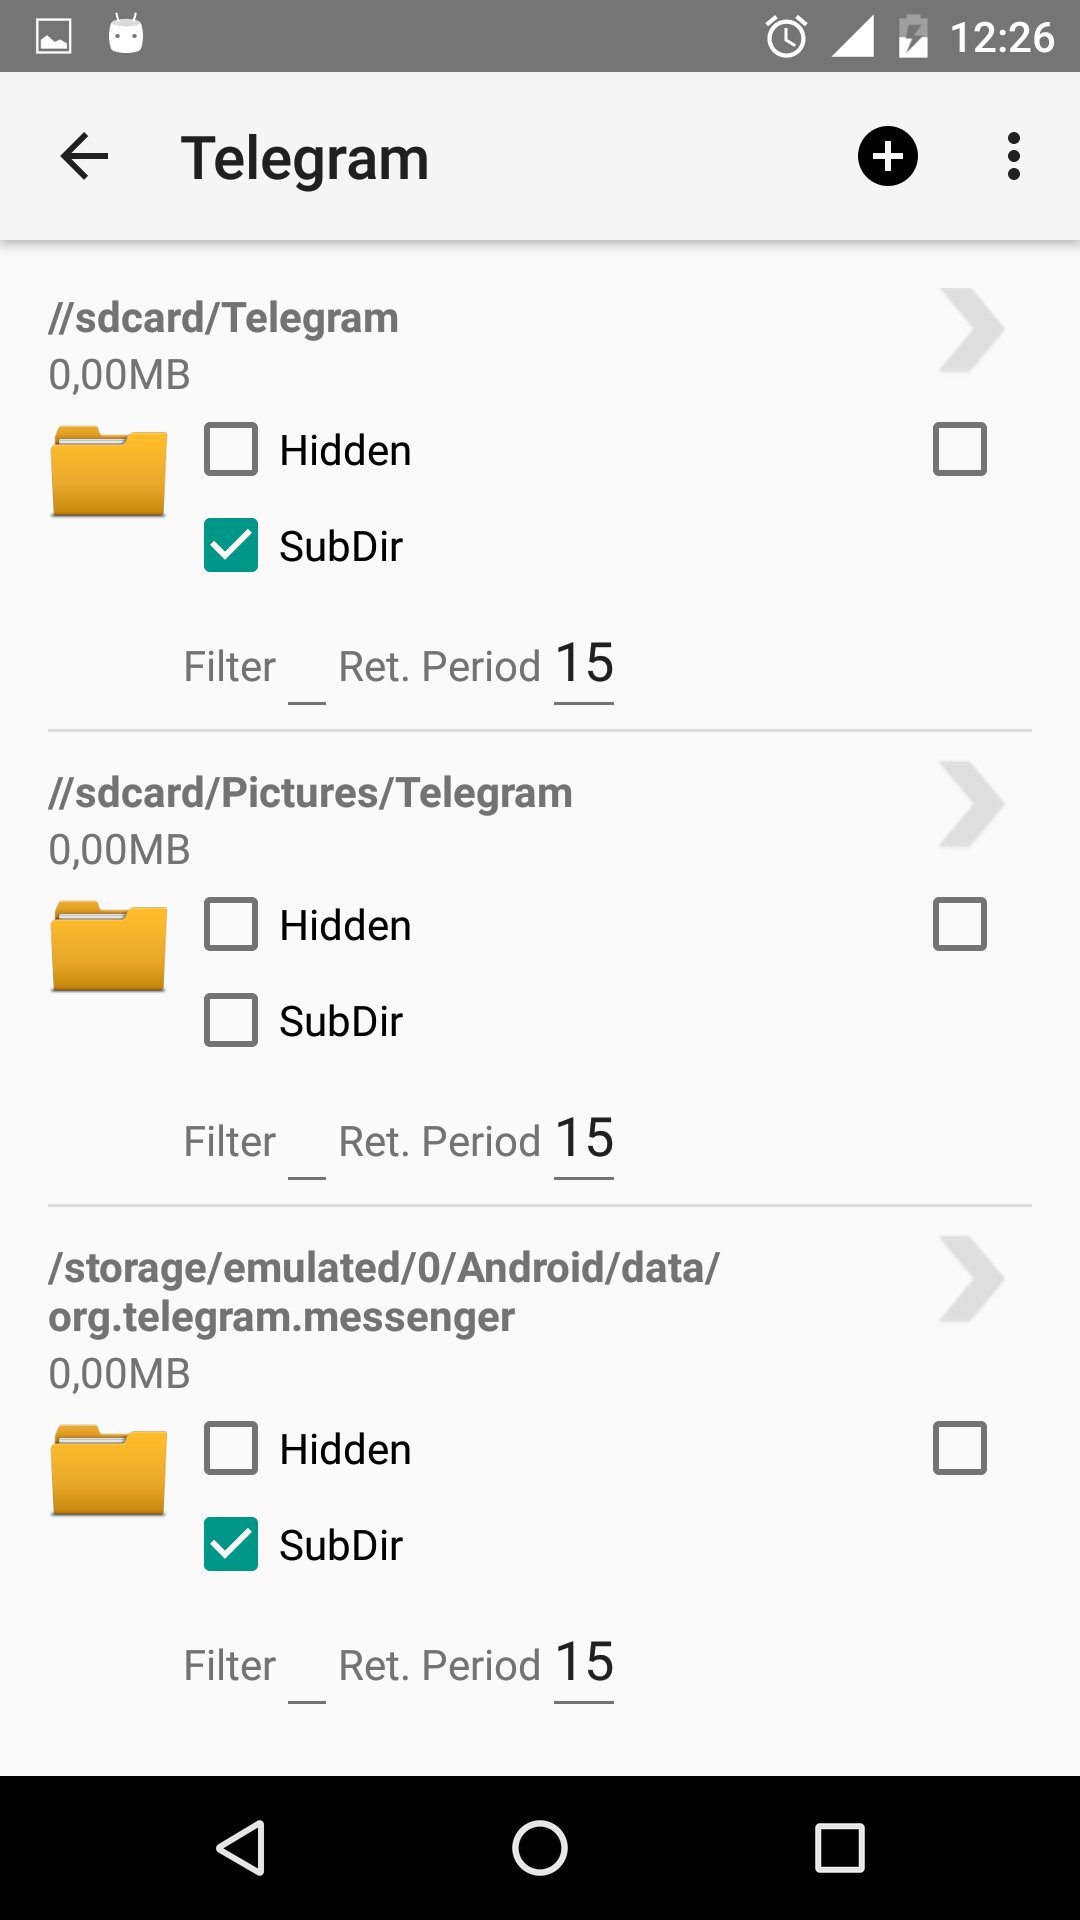1080x1920 pixels.
Task: Uncheck SubDir for //sdcard/Telegram
Action: (231, 545)
